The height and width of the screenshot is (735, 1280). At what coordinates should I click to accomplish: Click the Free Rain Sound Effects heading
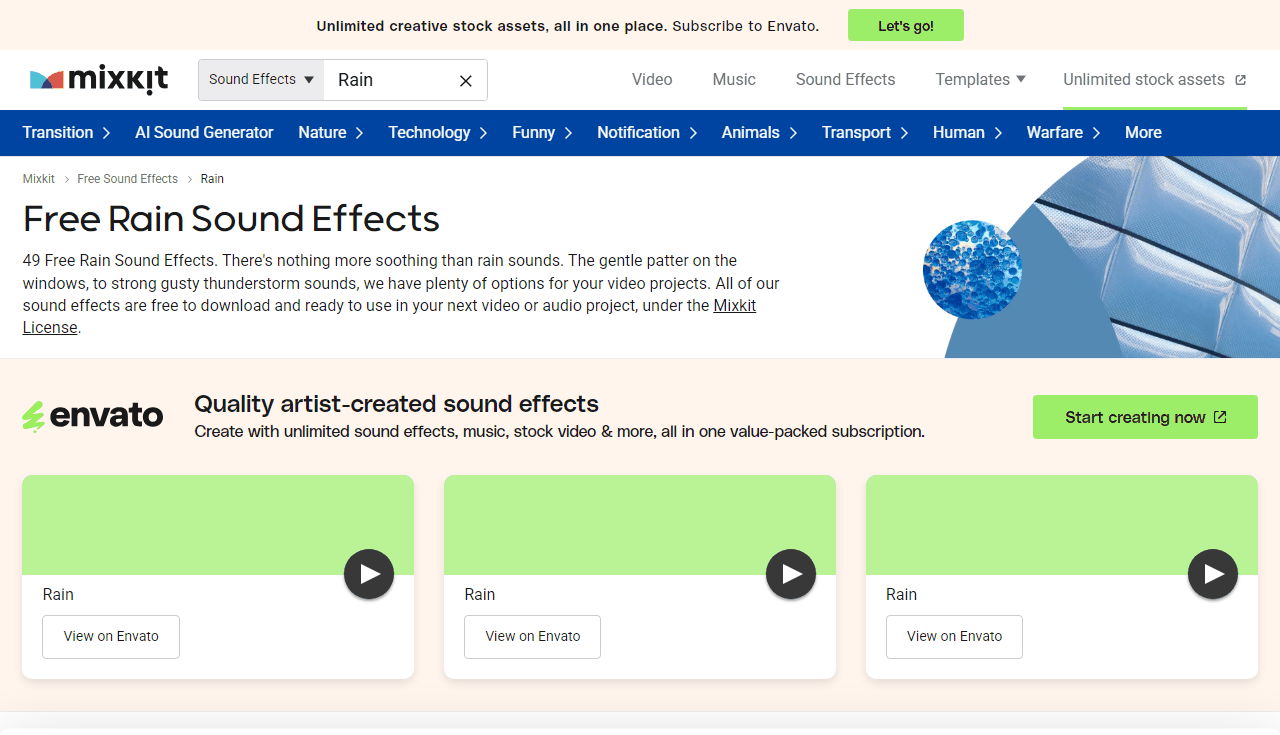click(231, 219)
